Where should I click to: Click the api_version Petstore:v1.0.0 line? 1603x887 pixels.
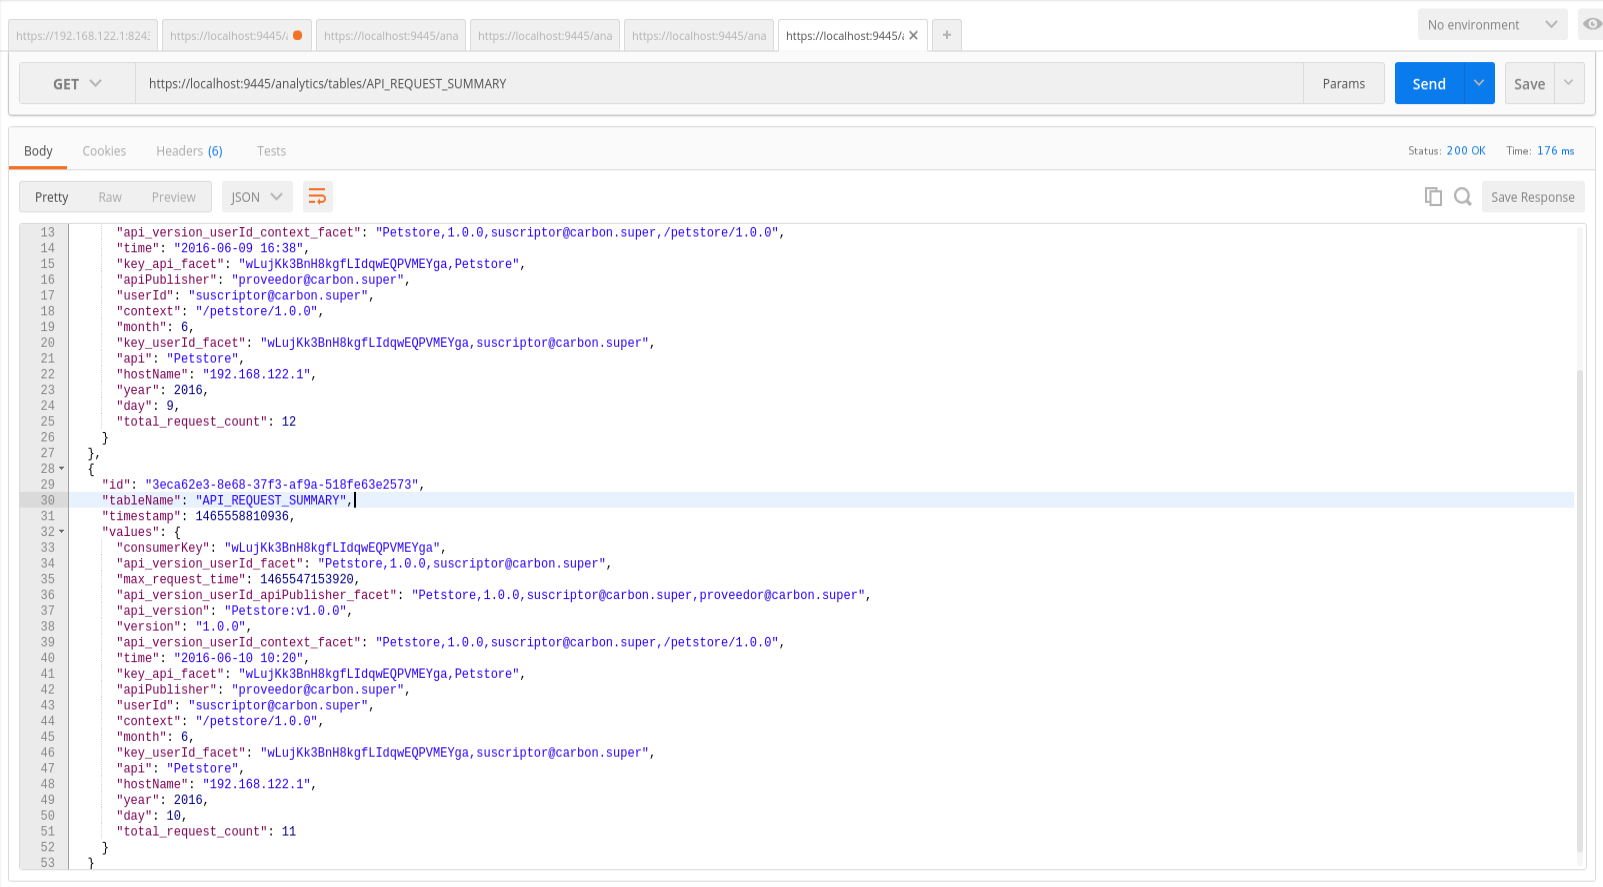point(235,611)
